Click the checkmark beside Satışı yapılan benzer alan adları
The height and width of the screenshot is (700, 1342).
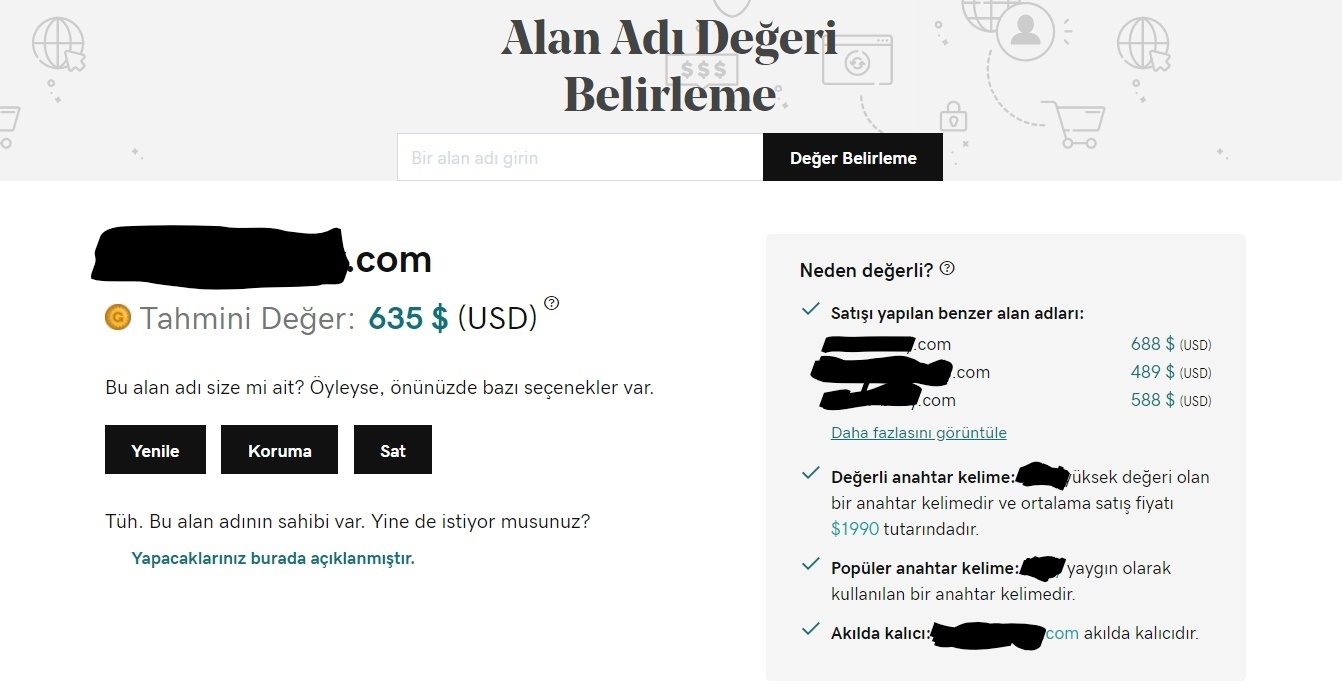(x=811, y=310)
